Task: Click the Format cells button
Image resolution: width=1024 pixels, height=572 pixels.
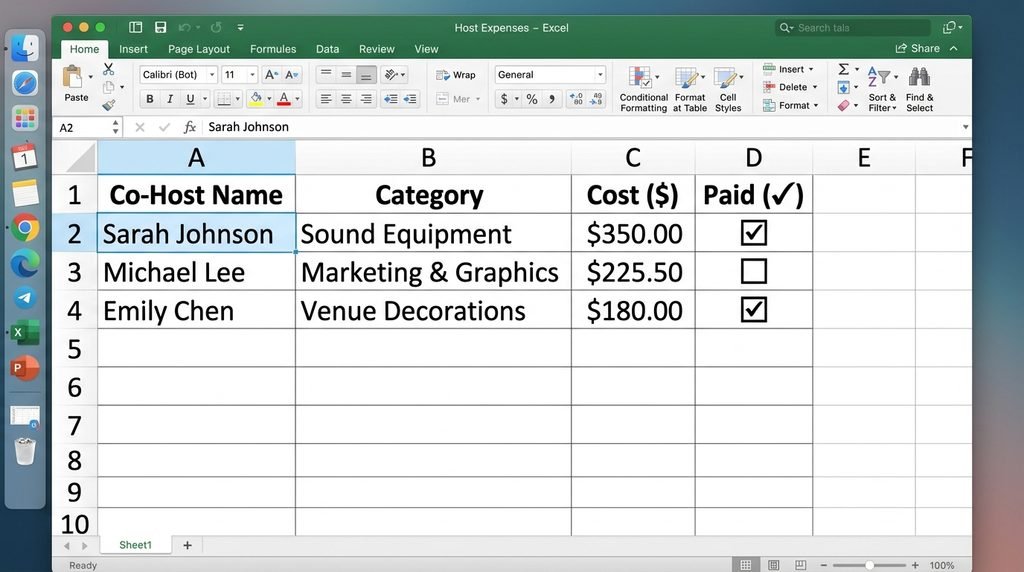Action: click(790, 105)
